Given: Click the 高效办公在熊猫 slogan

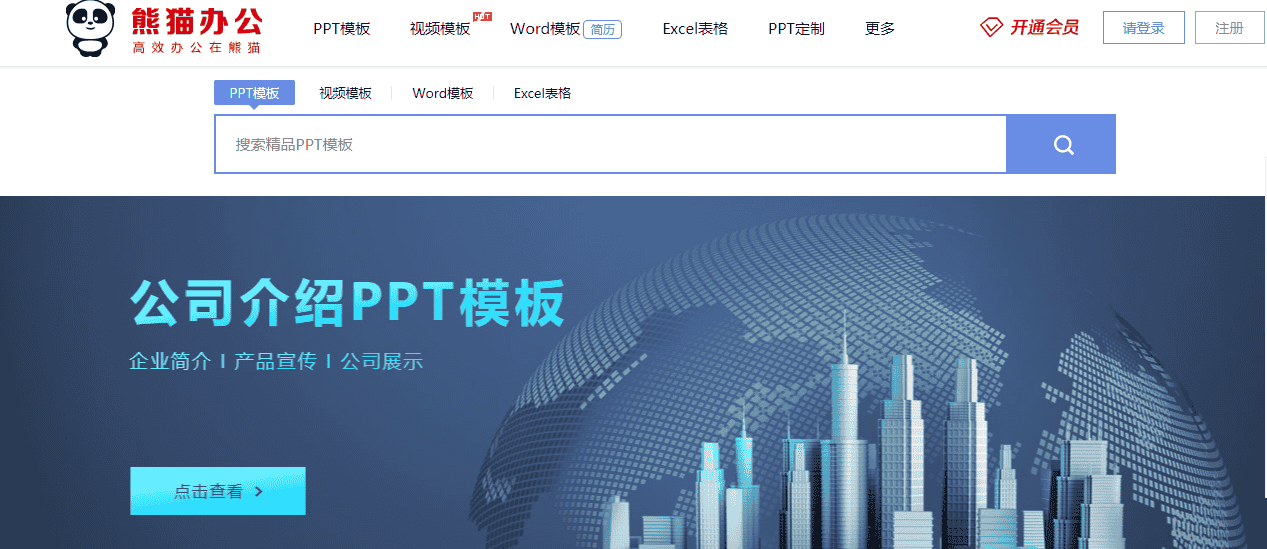Looking at the screenshot, I should [197, 47].
